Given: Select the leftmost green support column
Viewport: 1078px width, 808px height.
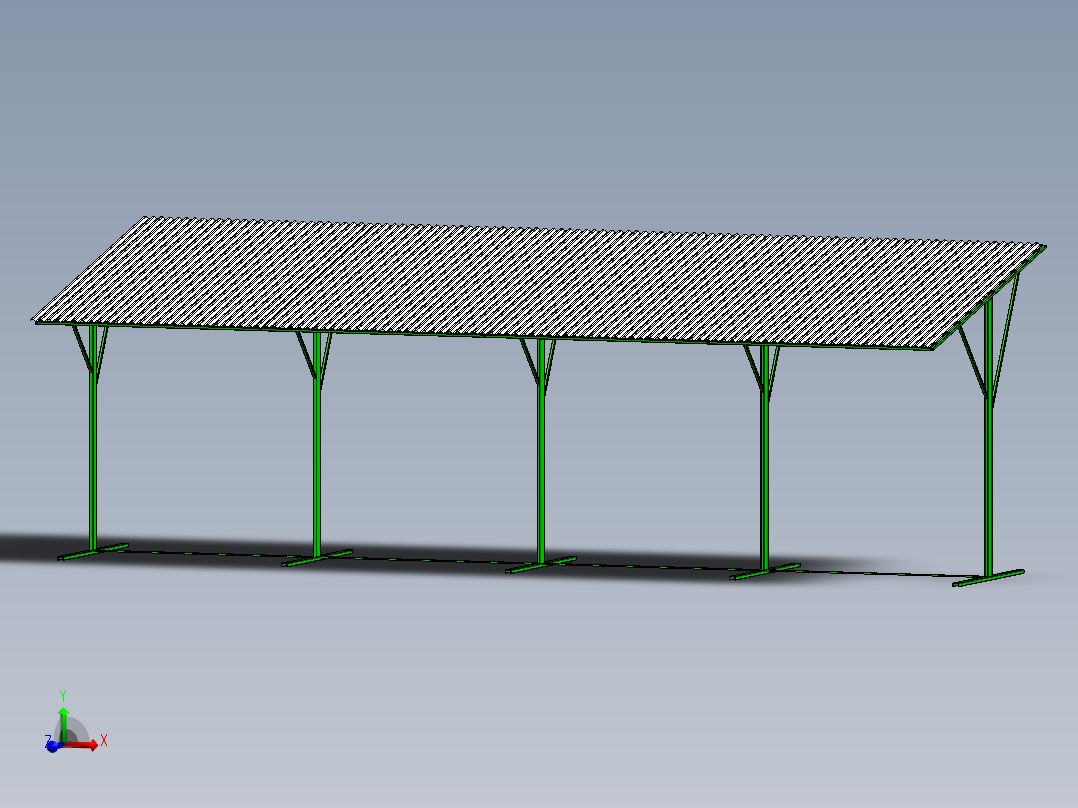Looking at the screenshot, I should click(x=93, y=437).
